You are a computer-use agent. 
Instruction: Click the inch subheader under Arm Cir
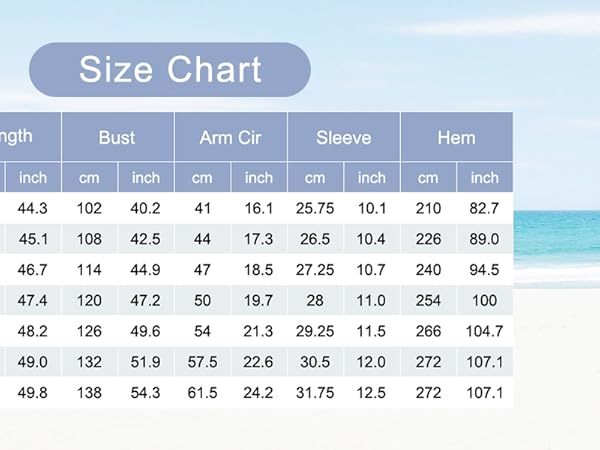tap(259, 178)
